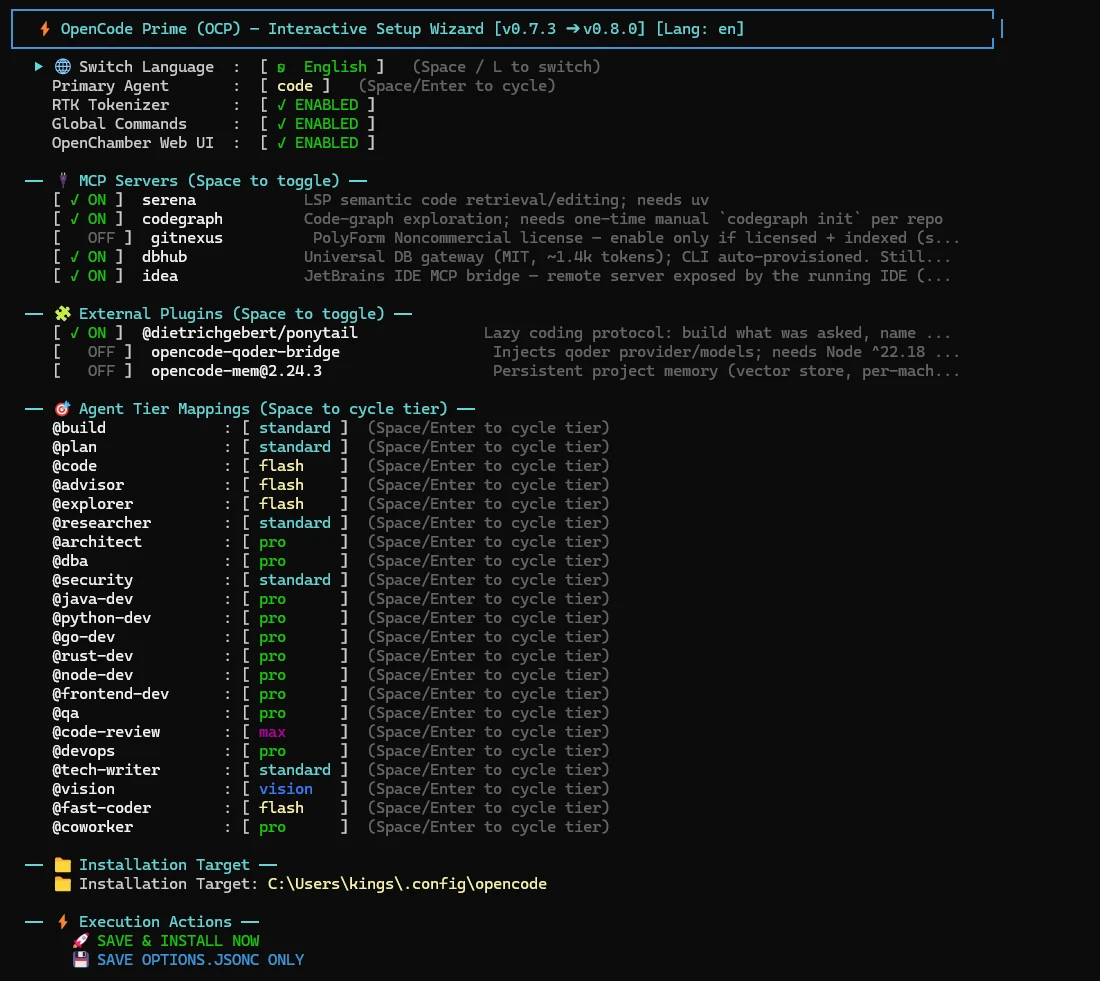Toggle the RTK Tokenizer ENABLED setting
1100x981 pixels.
317,105
